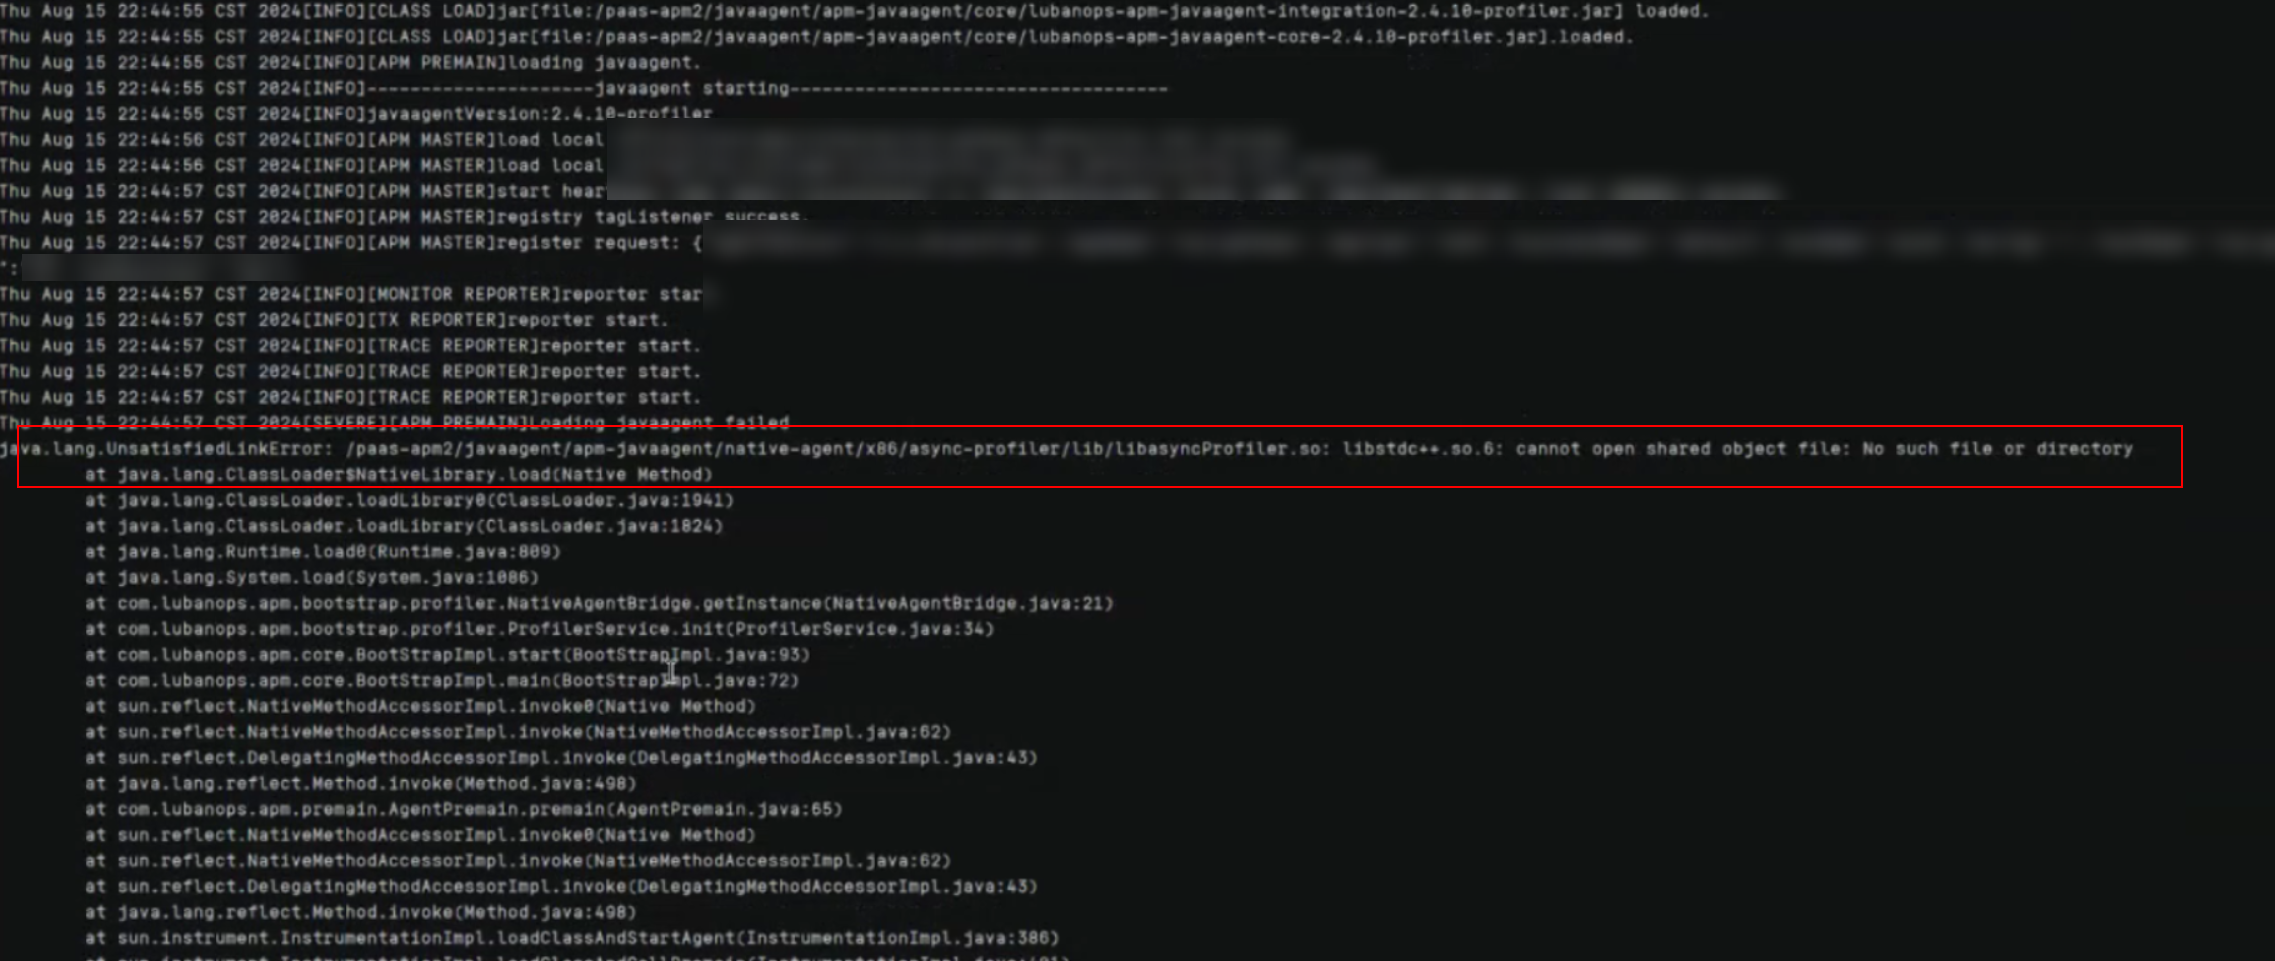
Task: Click the NativeLibrary.load Native Method line
Action: 399,475
